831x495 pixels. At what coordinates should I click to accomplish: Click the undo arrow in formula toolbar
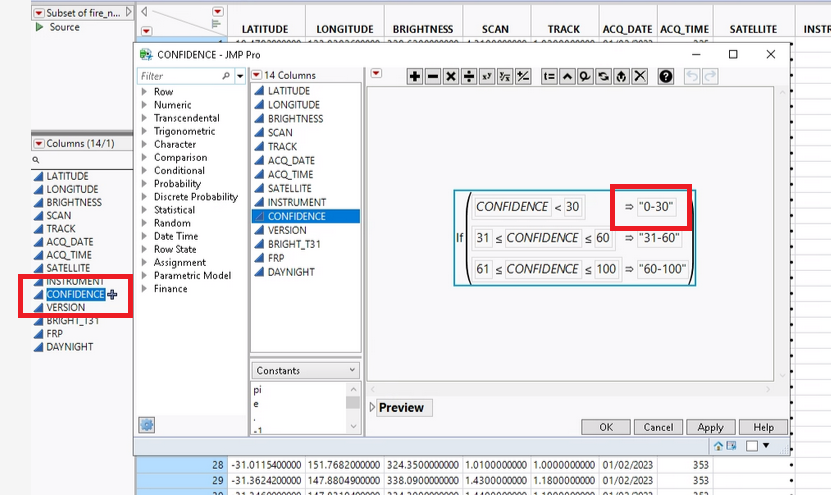[692, 76]
